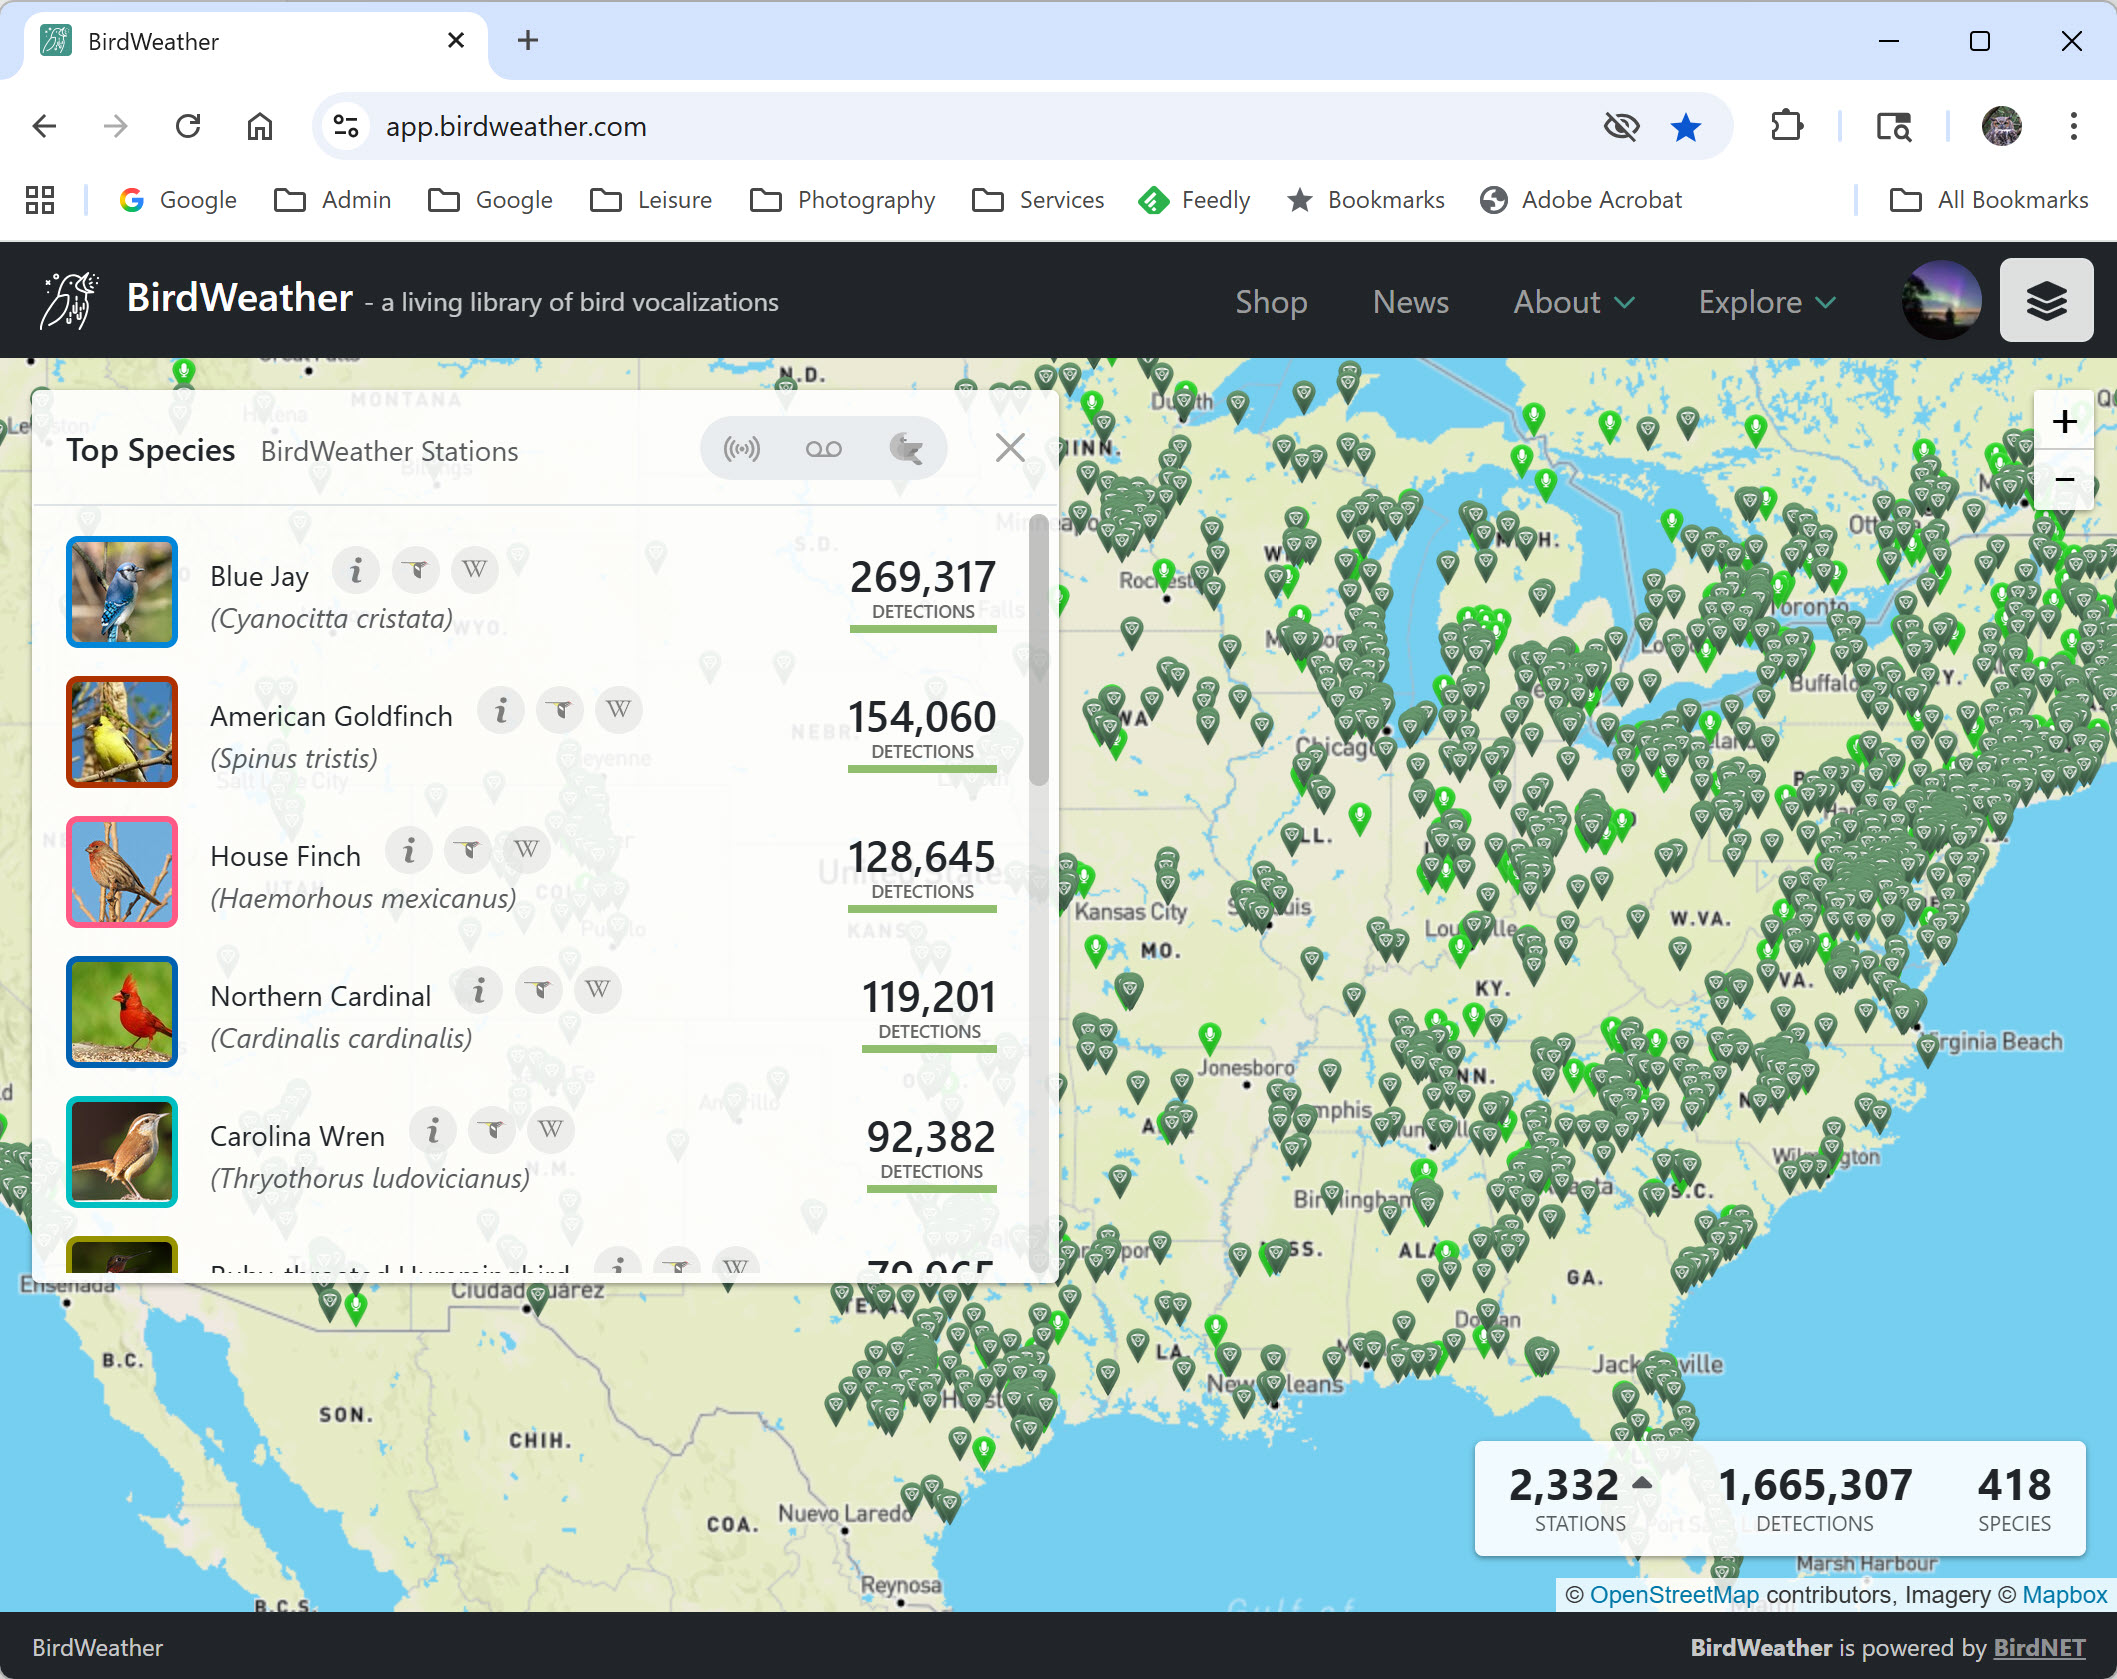
Task: Click the BirdWeather logo icon
Action: (x=69, y=300)
